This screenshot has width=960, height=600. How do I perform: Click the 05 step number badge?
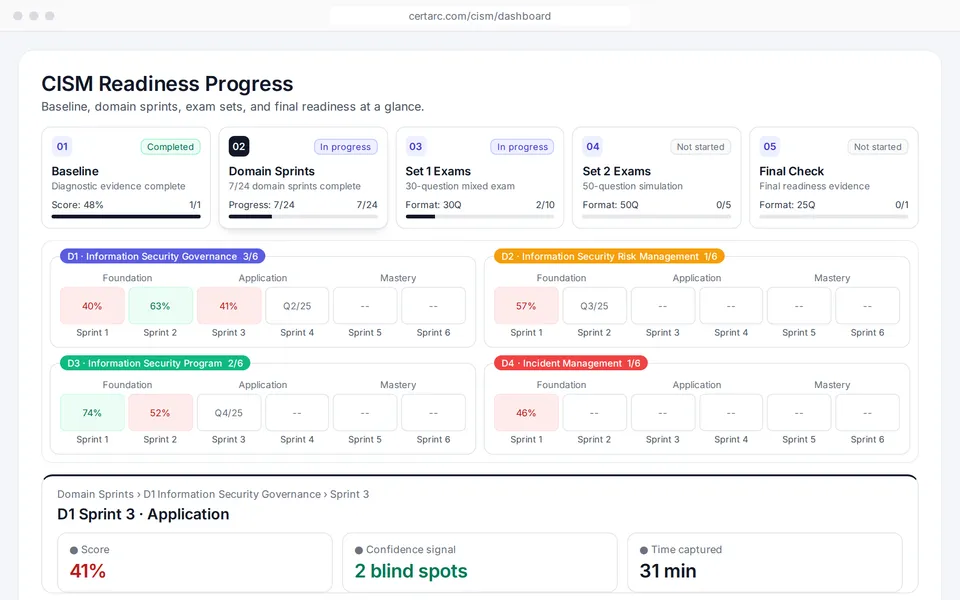click(x=770, y=146)
